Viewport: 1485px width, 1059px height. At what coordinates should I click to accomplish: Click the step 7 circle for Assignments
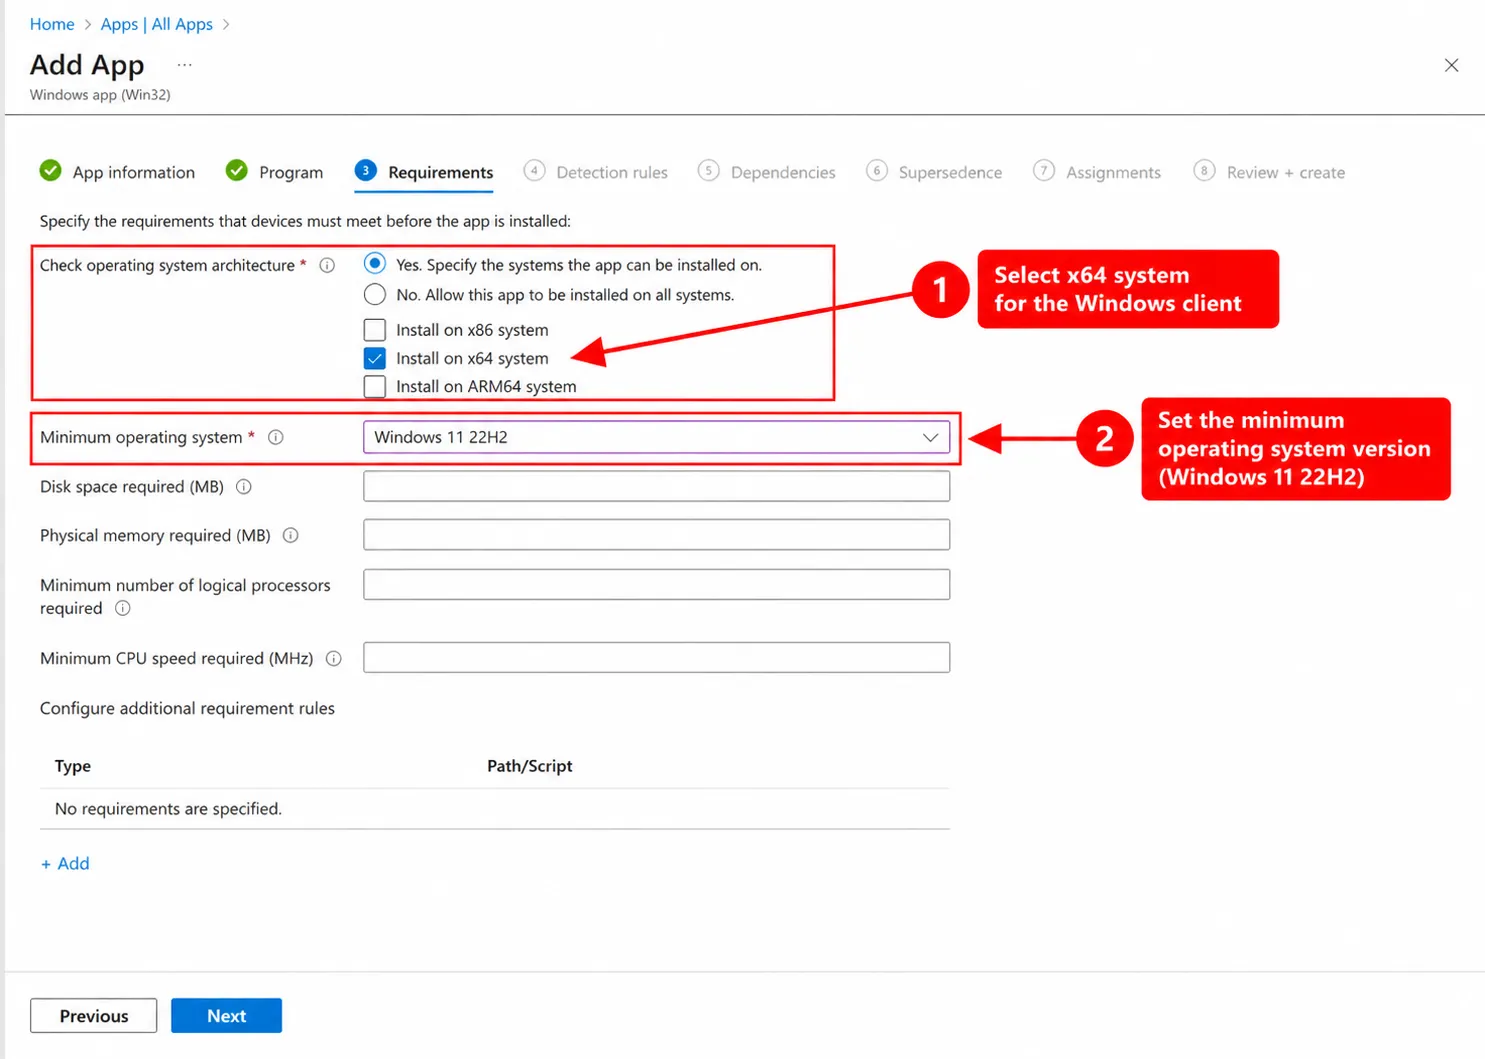1044,171
